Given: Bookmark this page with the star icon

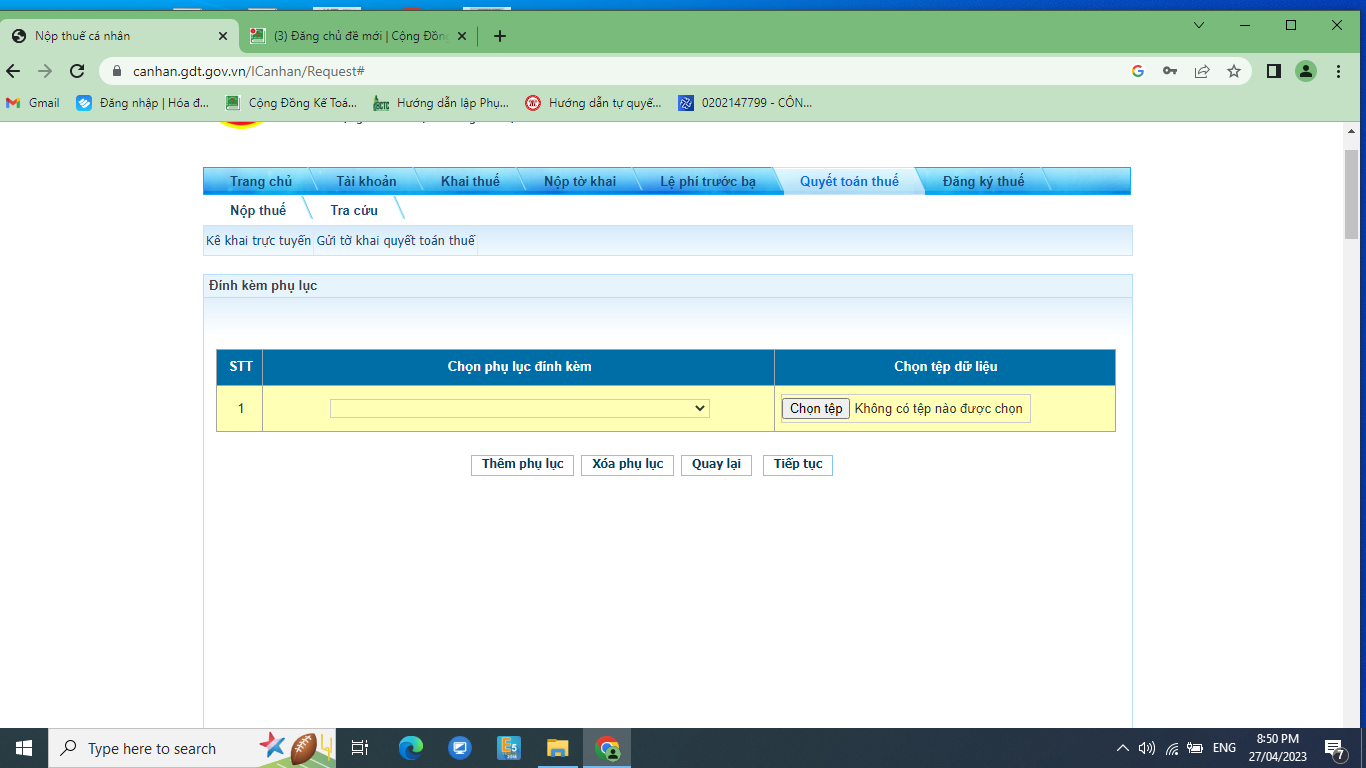Looking at the screenshot, I should pyautogui.click(x=1234, y=71).
